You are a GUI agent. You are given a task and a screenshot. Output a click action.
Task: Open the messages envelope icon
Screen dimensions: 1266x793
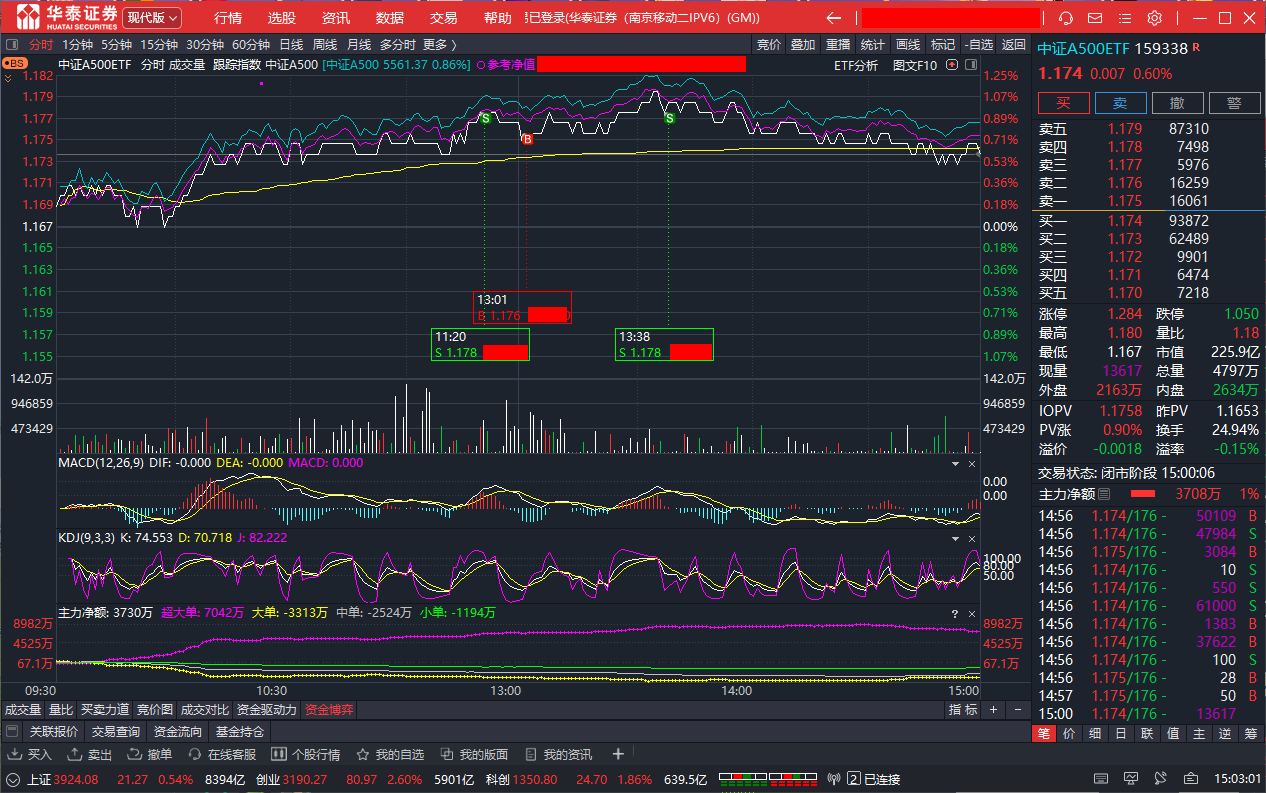[x=1095, y=18]
